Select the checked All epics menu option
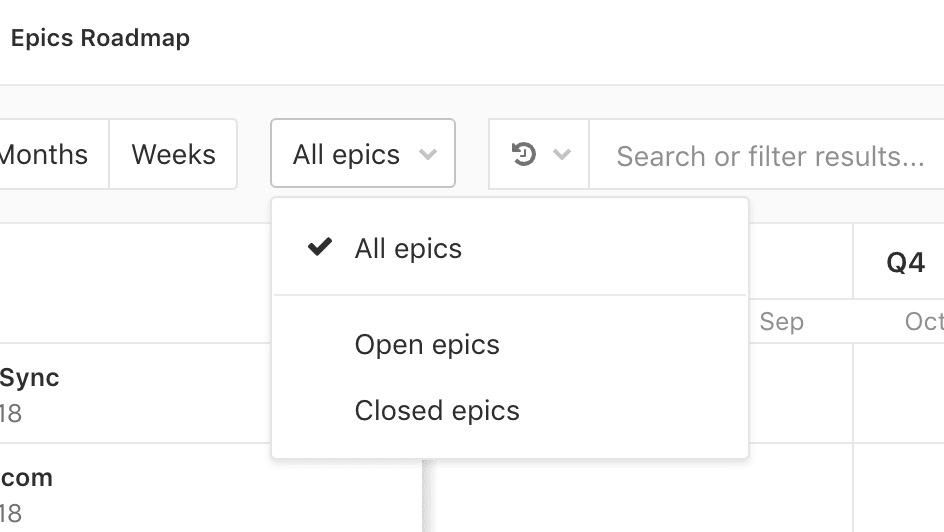 coord(510,248)
